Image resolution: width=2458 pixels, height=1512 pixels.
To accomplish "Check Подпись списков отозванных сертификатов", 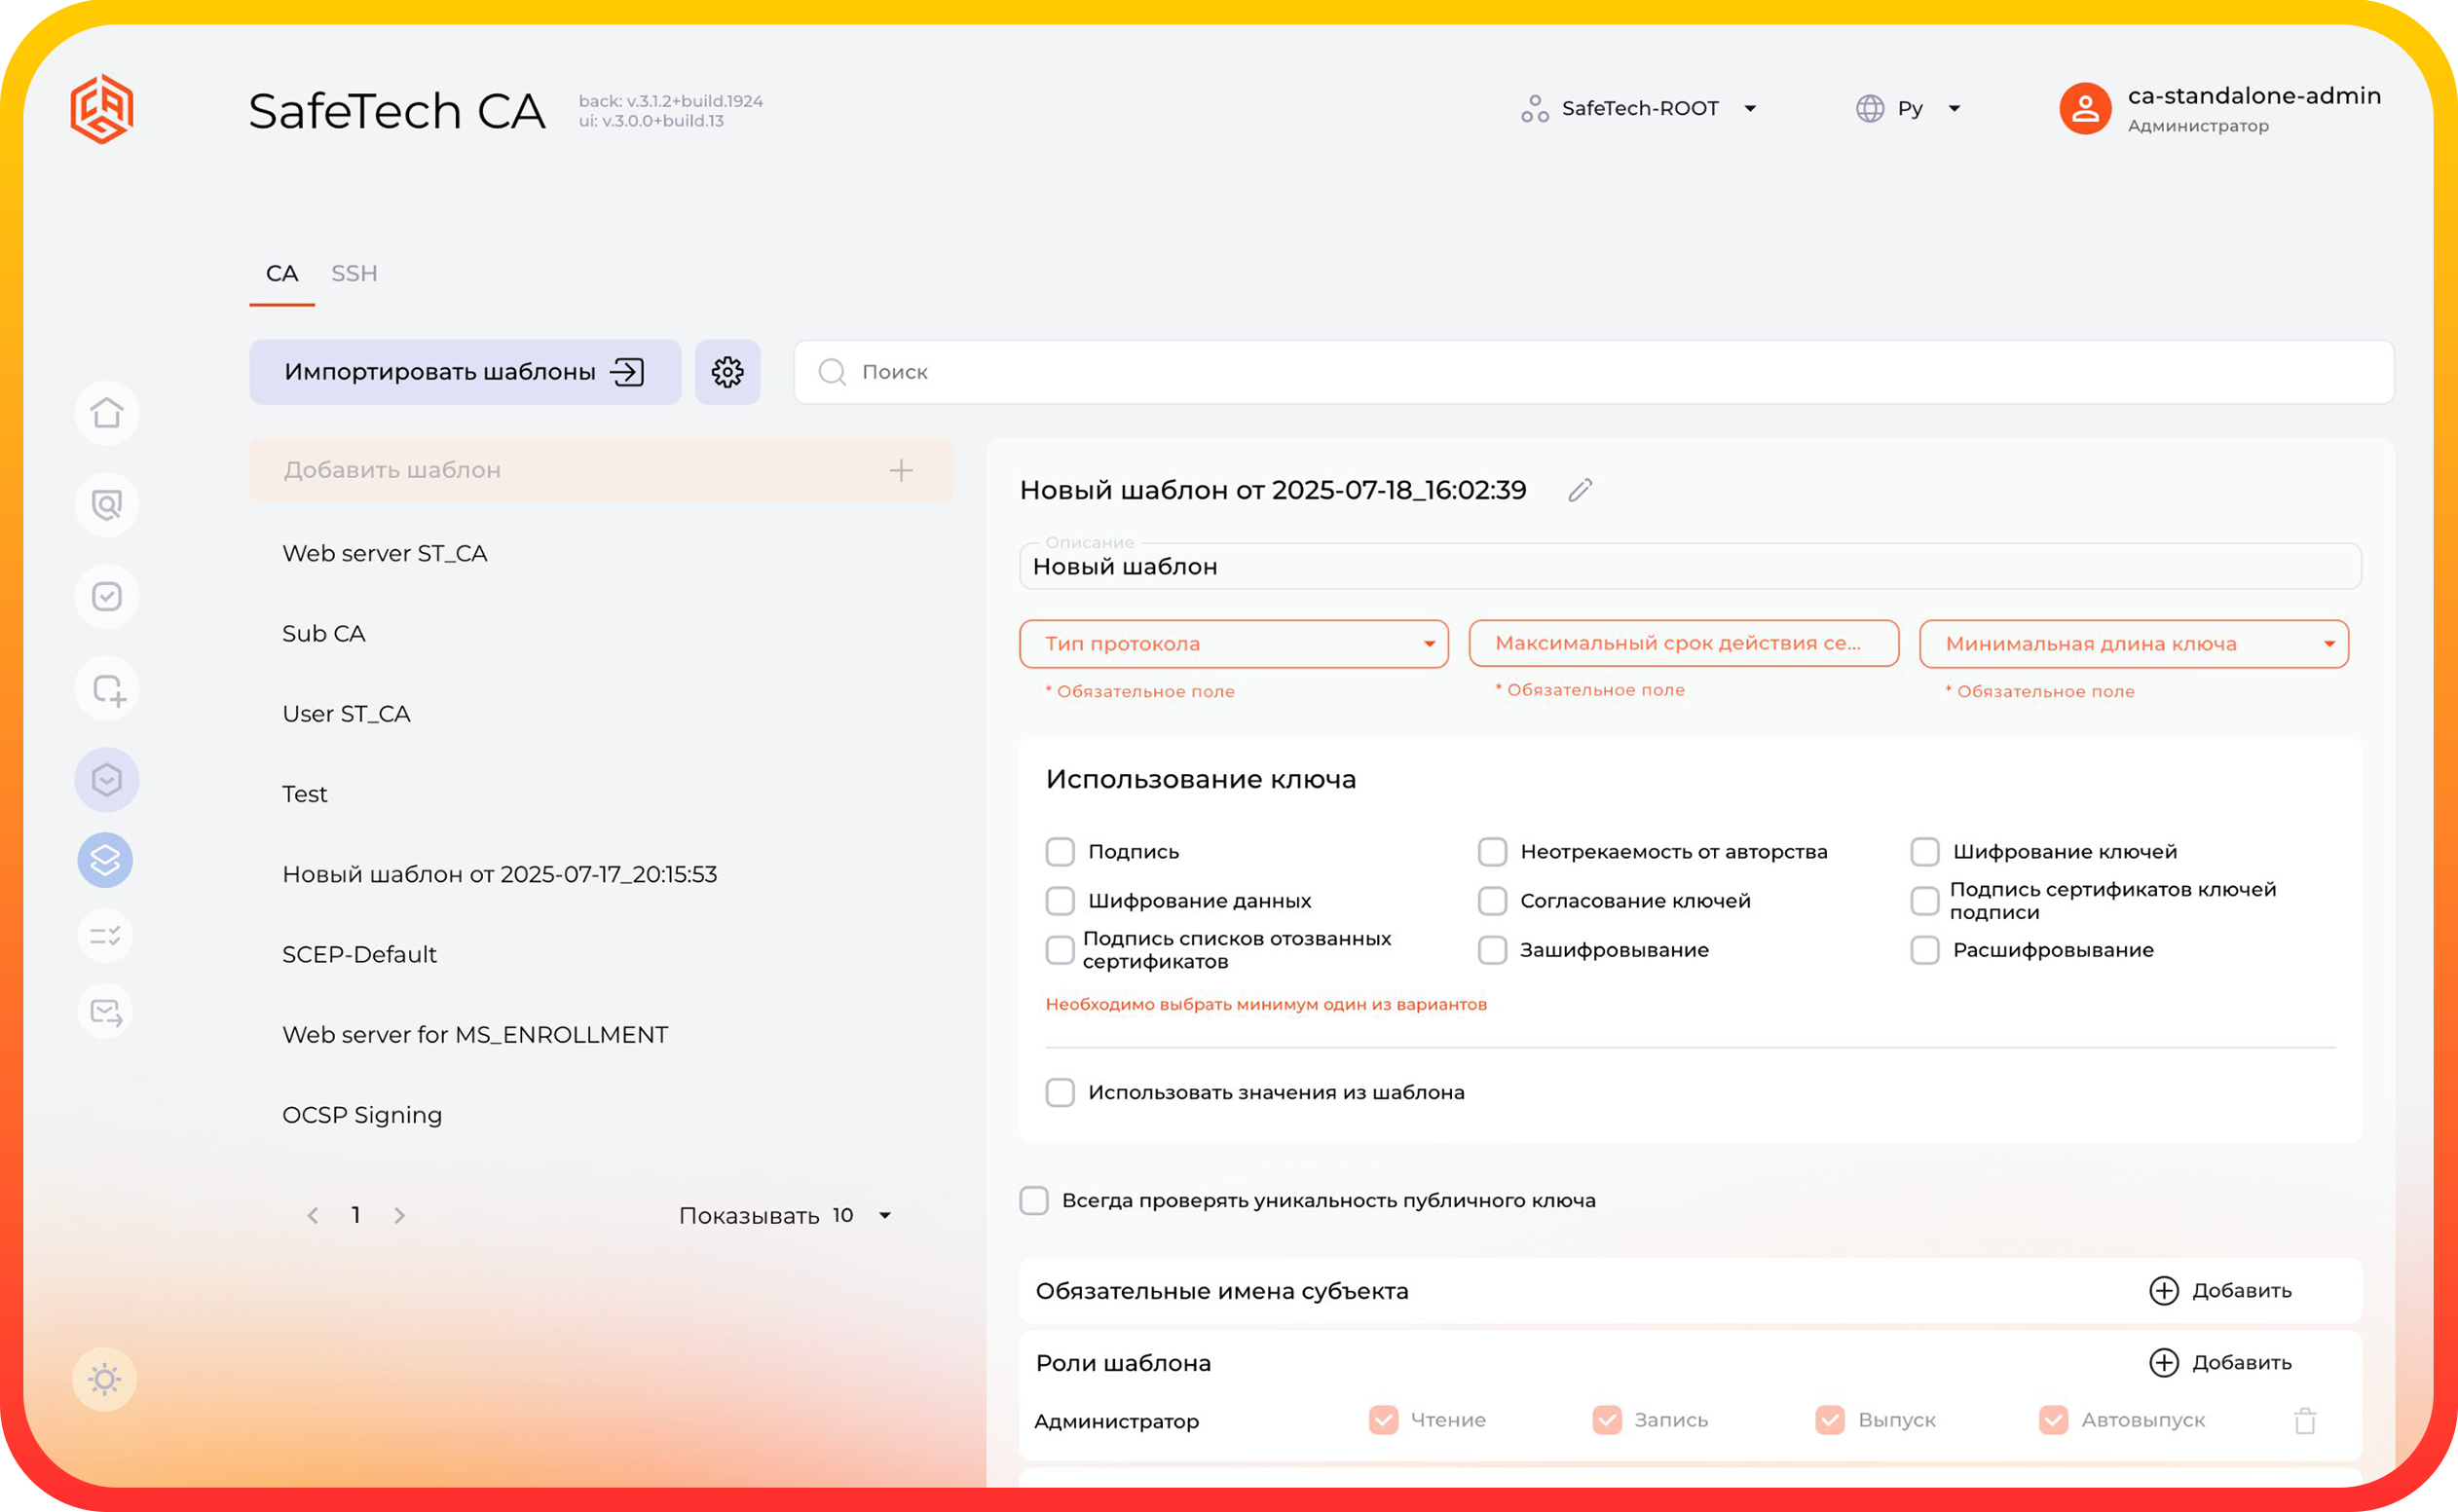I will pos(1060,950).
